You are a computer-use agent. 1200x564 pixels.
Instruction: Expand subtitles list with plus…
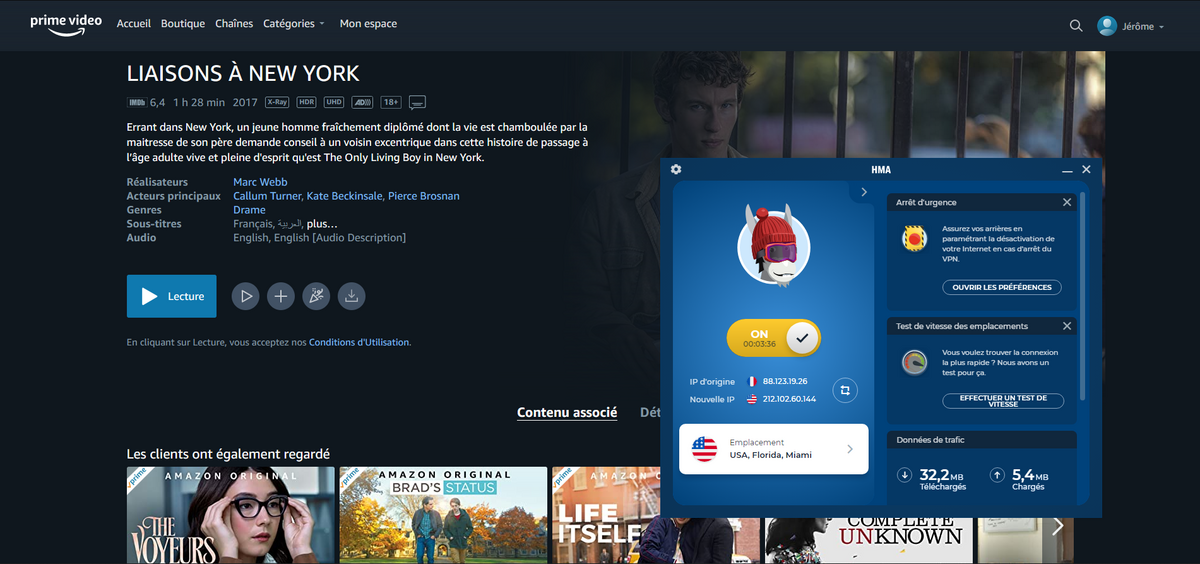[322, 224]
